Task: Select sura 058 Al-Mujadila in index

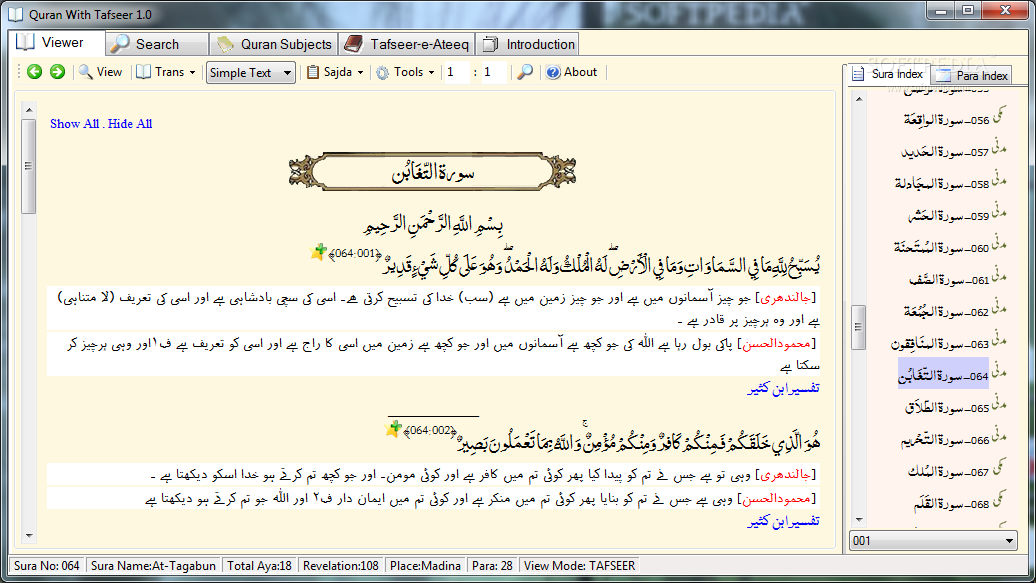Action: (x=942, y=184)
